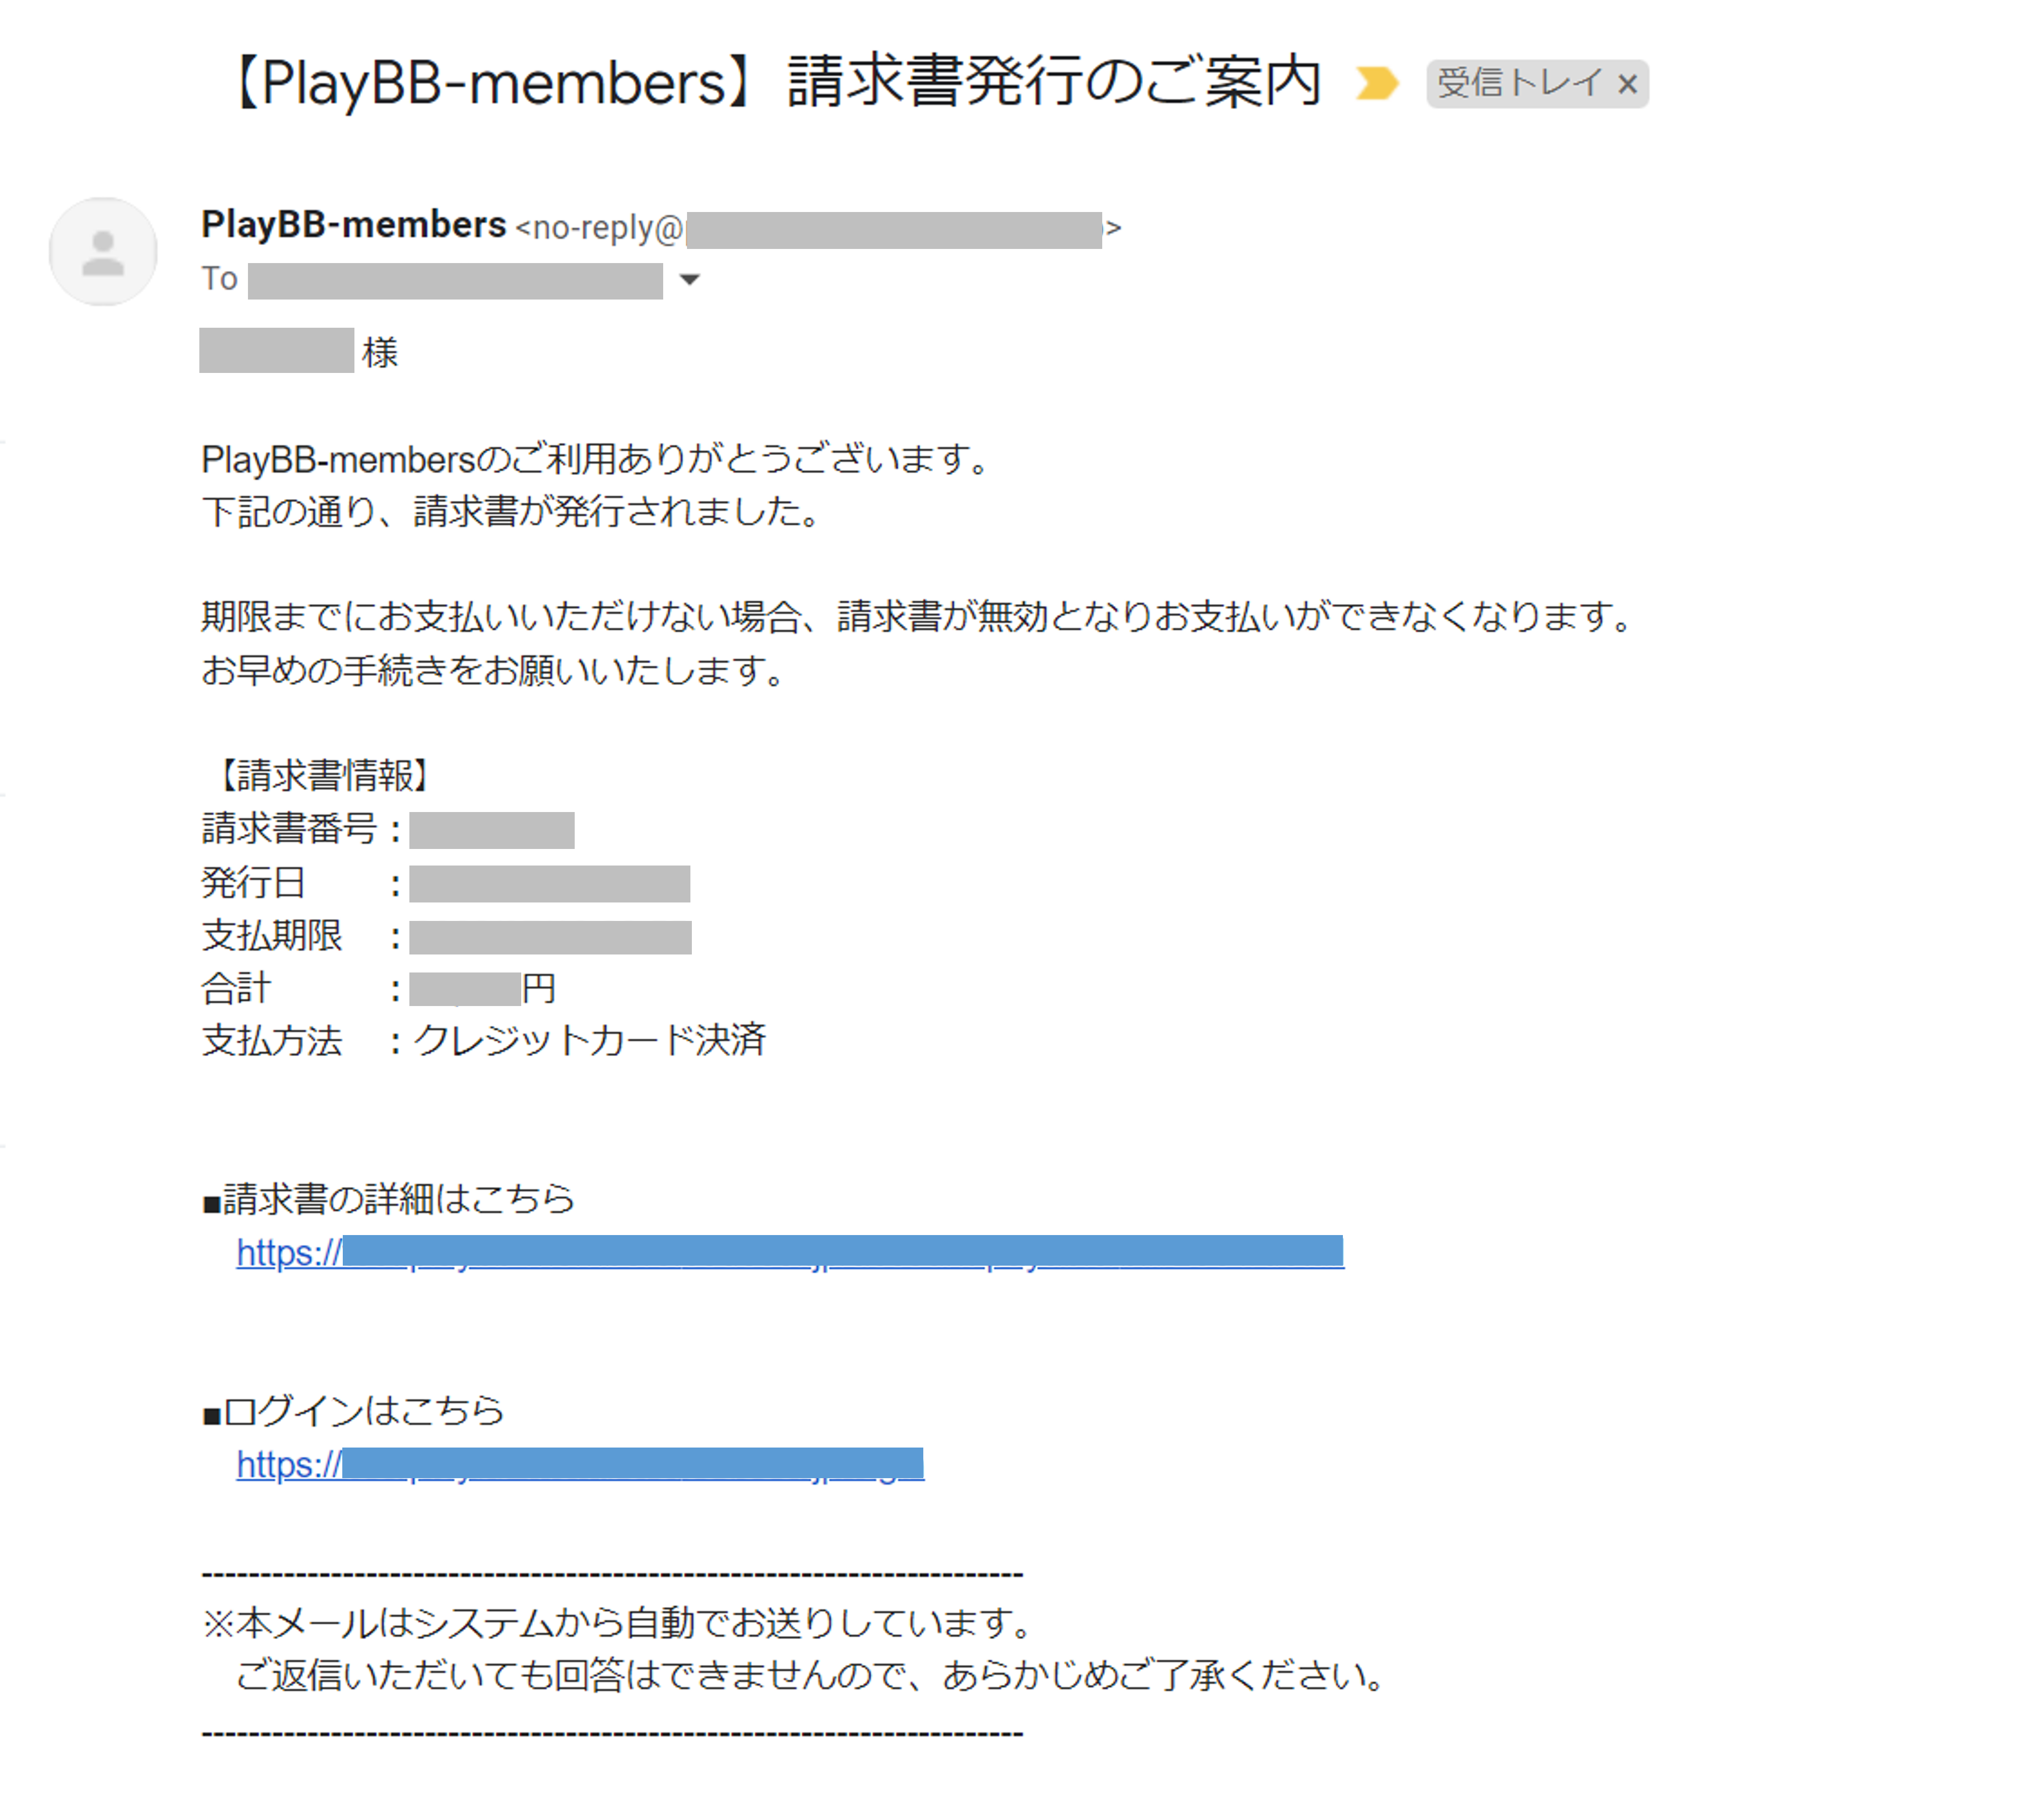Click the redacted sender email address
2044x1820 pixels.
pyautogui.click(x=894, y=230)
